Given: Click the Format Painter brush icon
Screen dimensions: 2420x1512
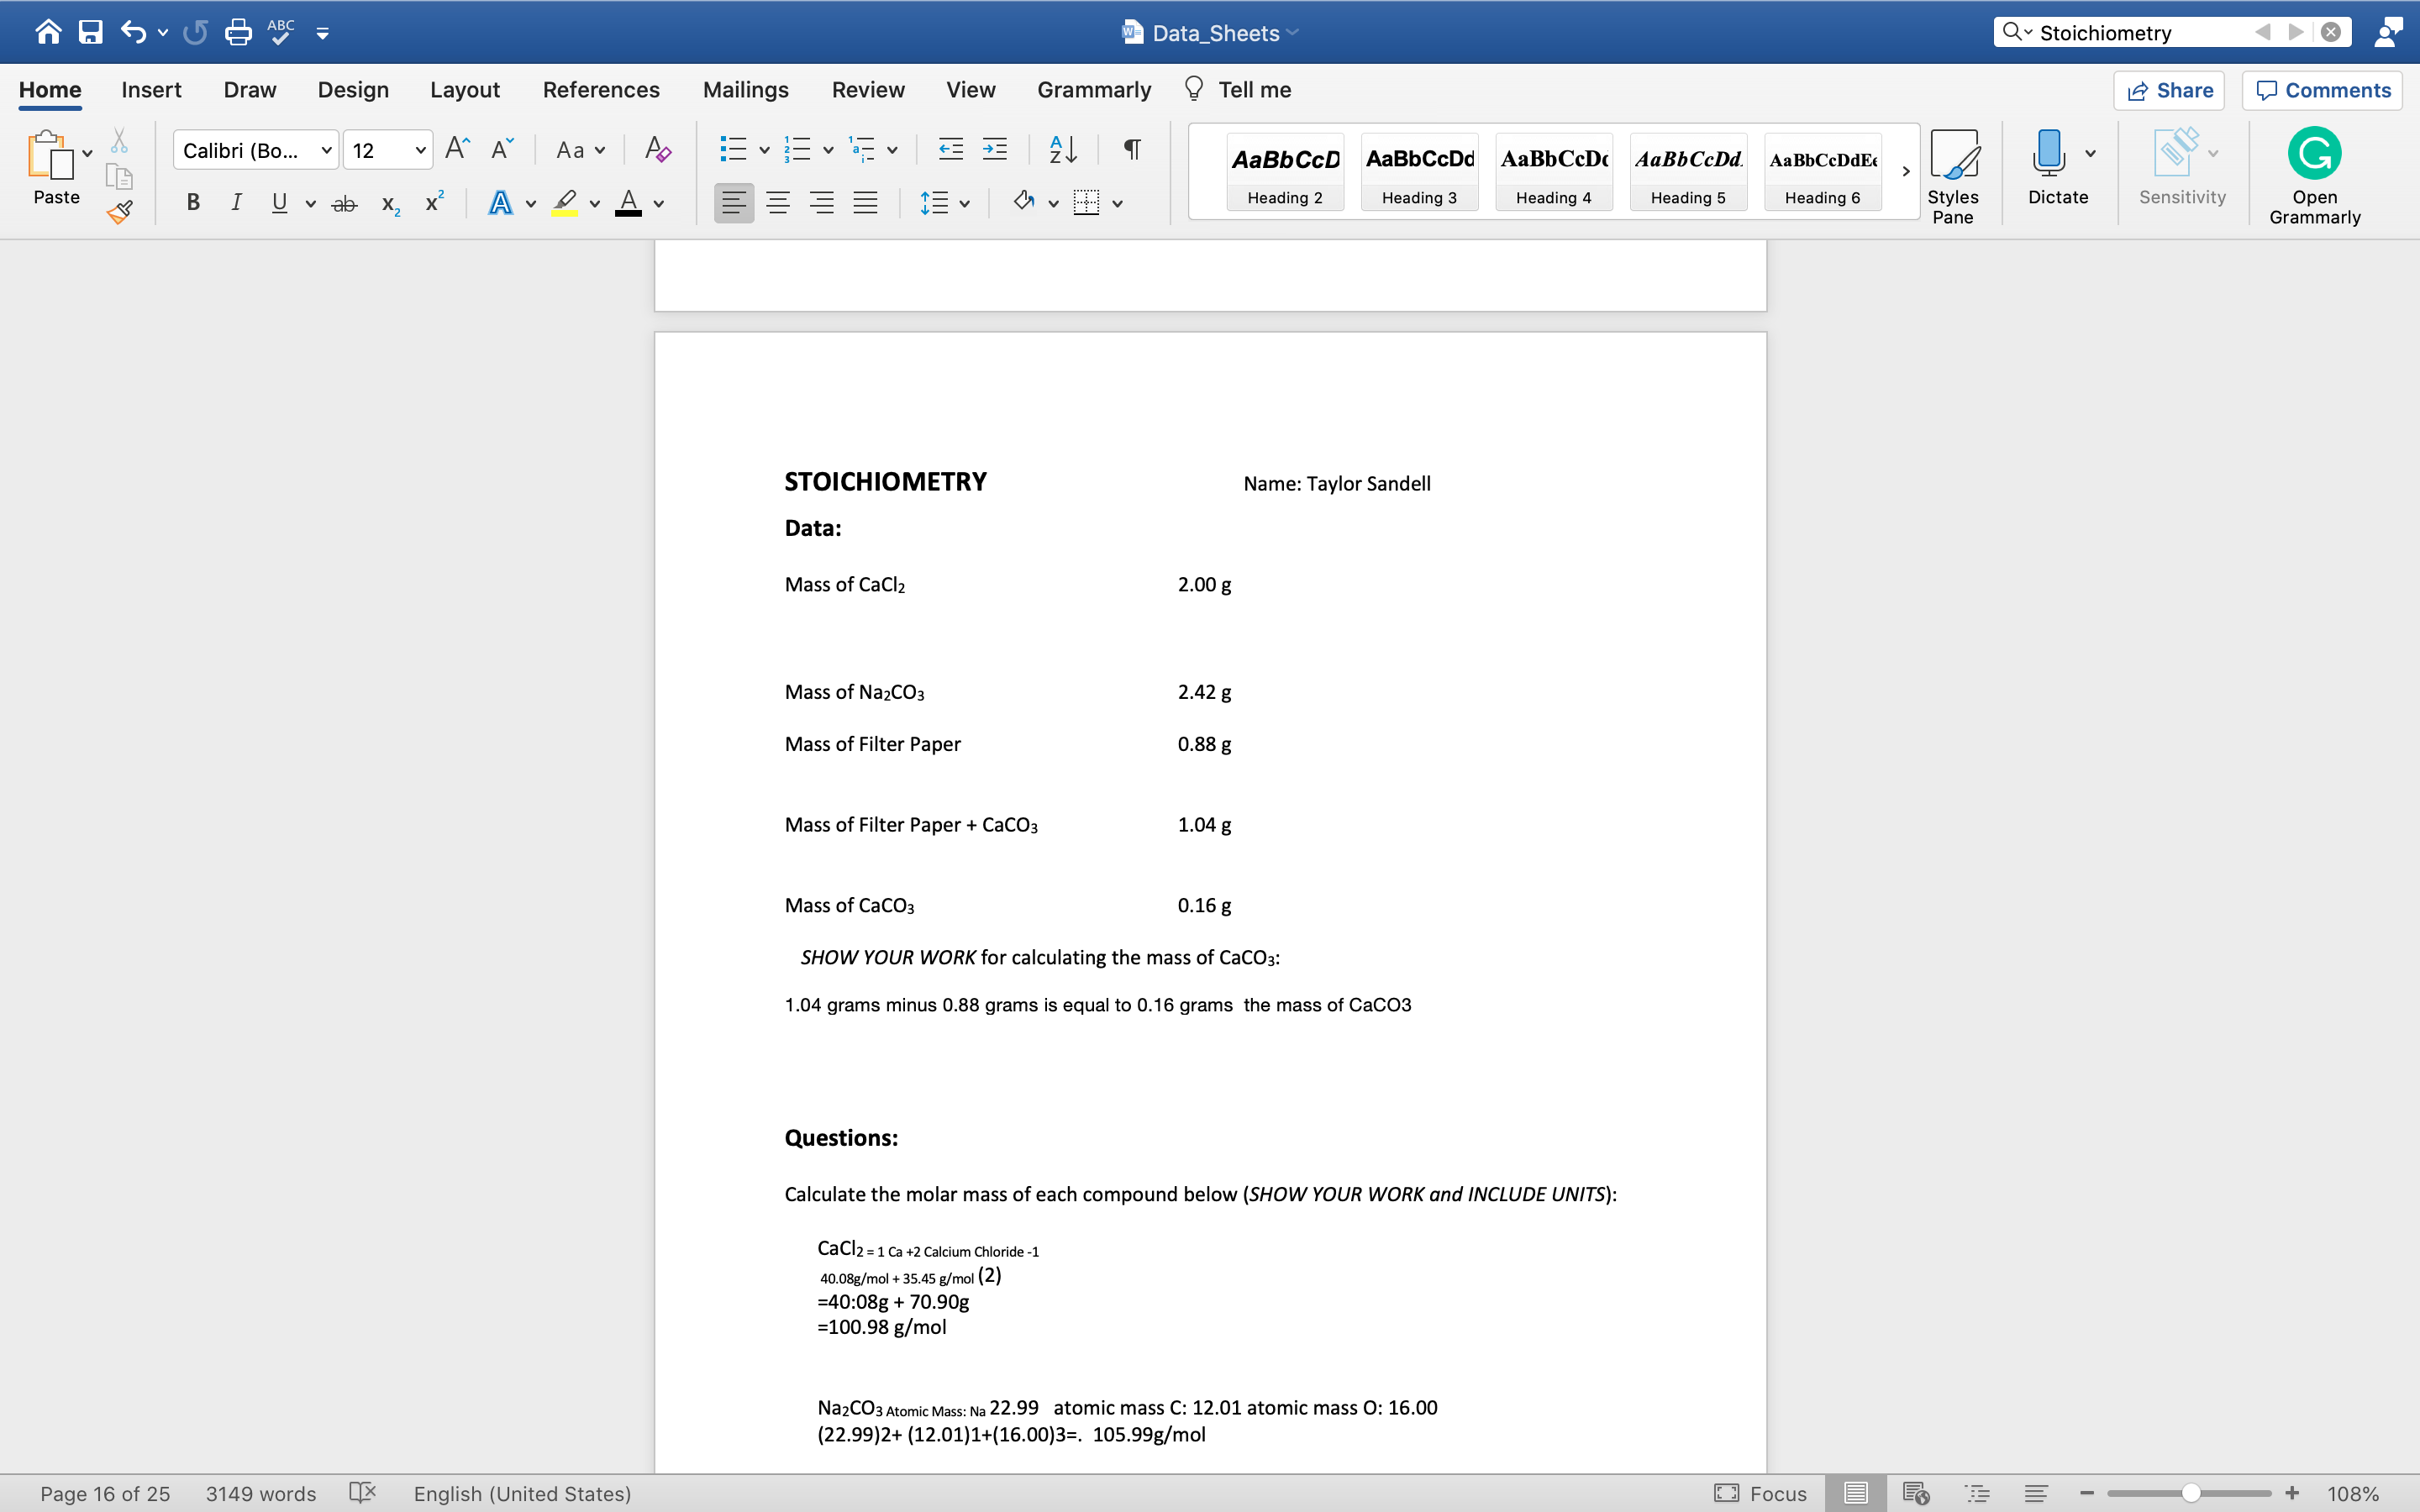Looking at the screenshot, I should pyautogui.click(x=120, y=211).
